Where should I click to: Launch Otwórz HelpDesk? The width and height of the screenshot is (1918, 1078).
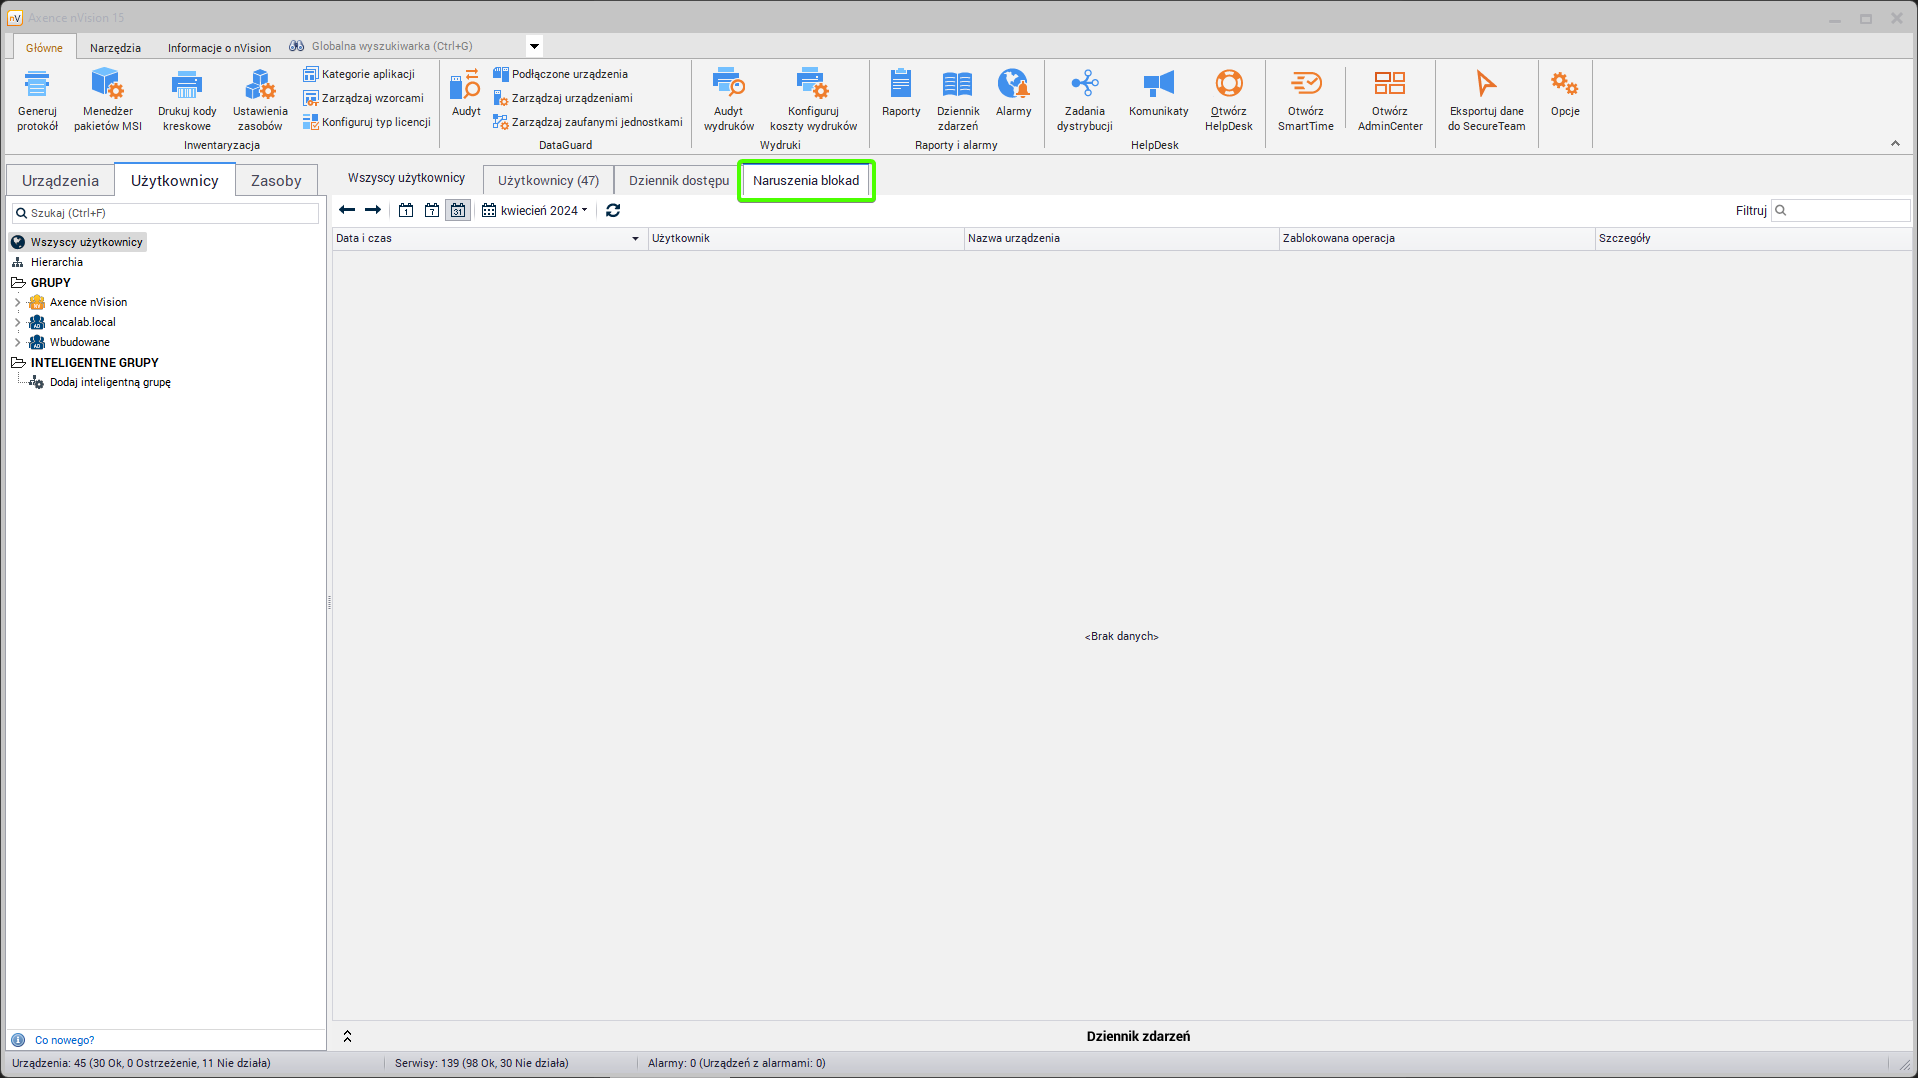point(1228,98)
